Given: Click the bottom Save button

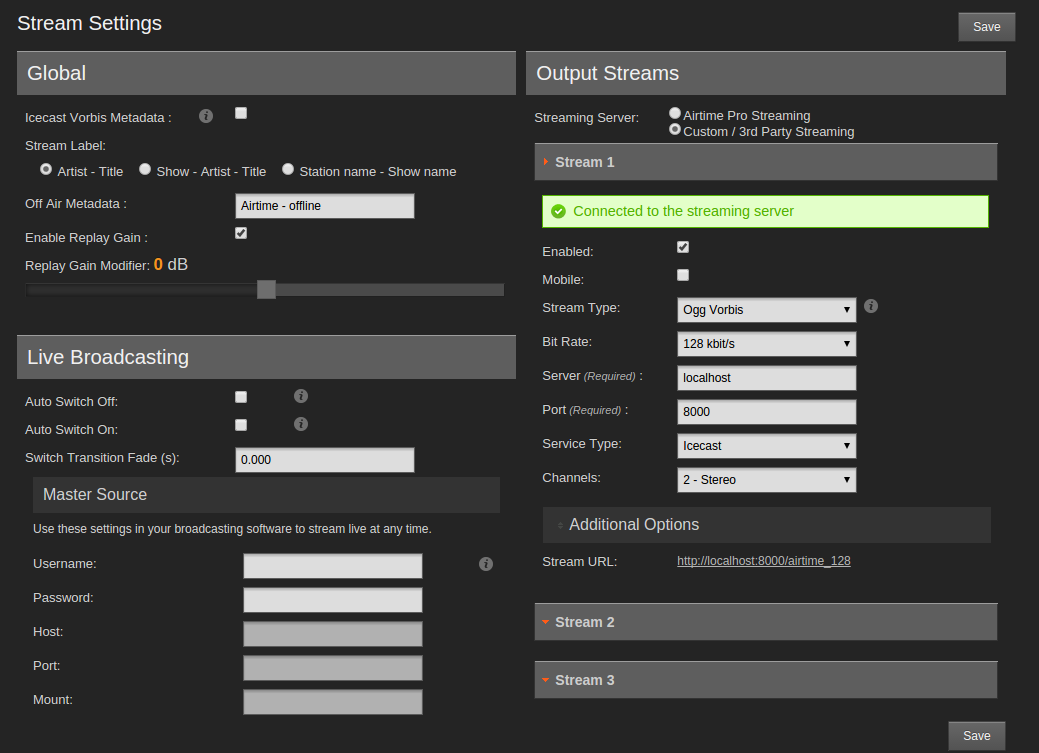Looking at the screenshot, I should [x=977, y=736].
